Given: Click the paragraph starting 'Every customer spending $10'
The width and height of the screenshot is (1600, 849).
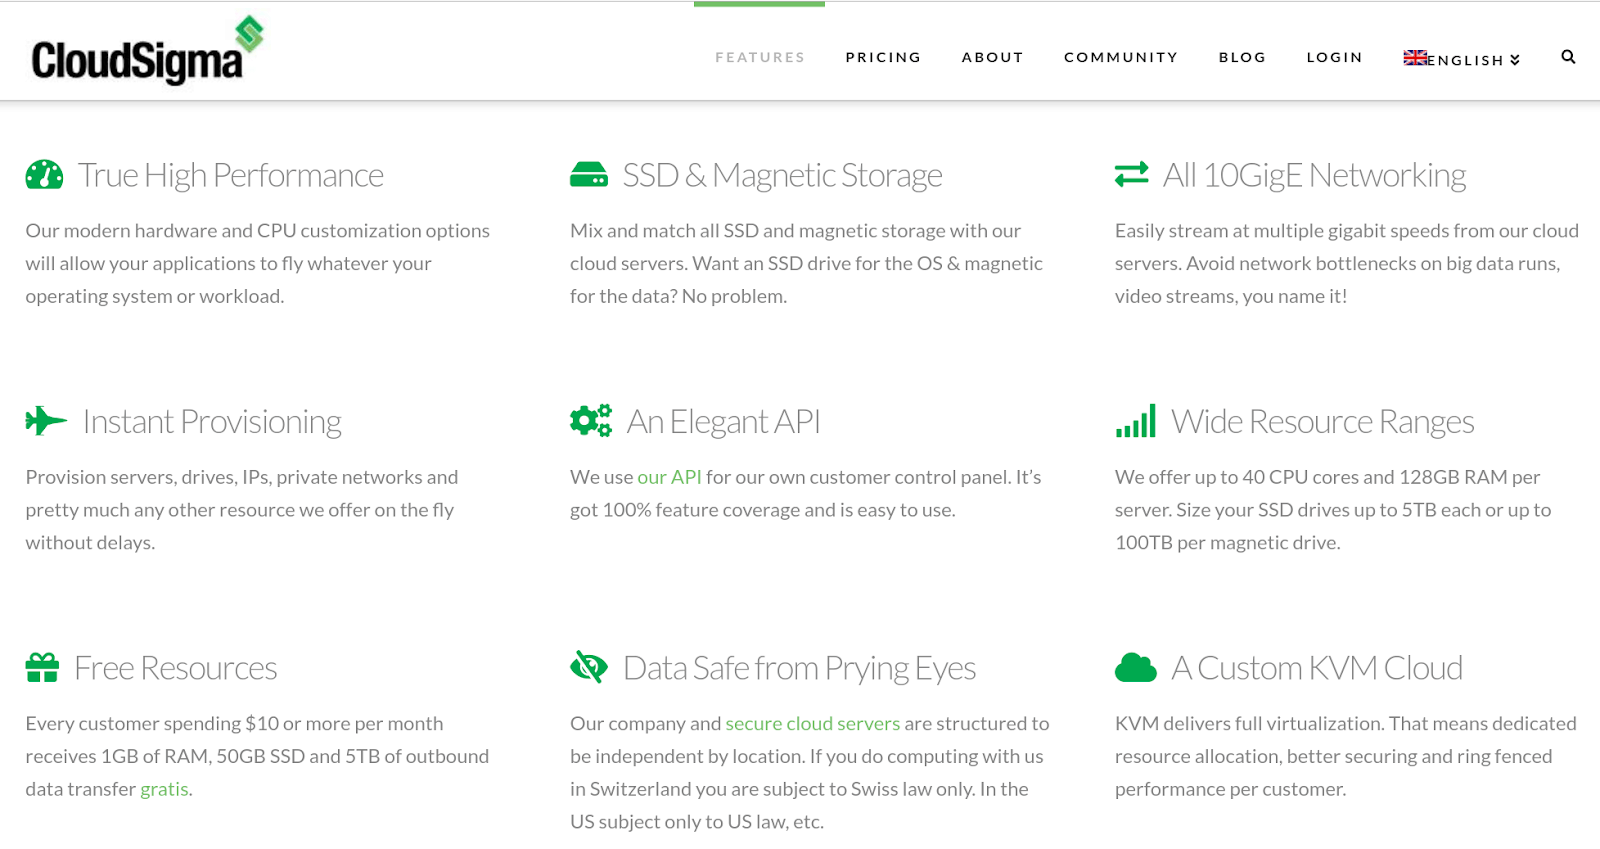Looking at the screenshot, I should point(257,756).
